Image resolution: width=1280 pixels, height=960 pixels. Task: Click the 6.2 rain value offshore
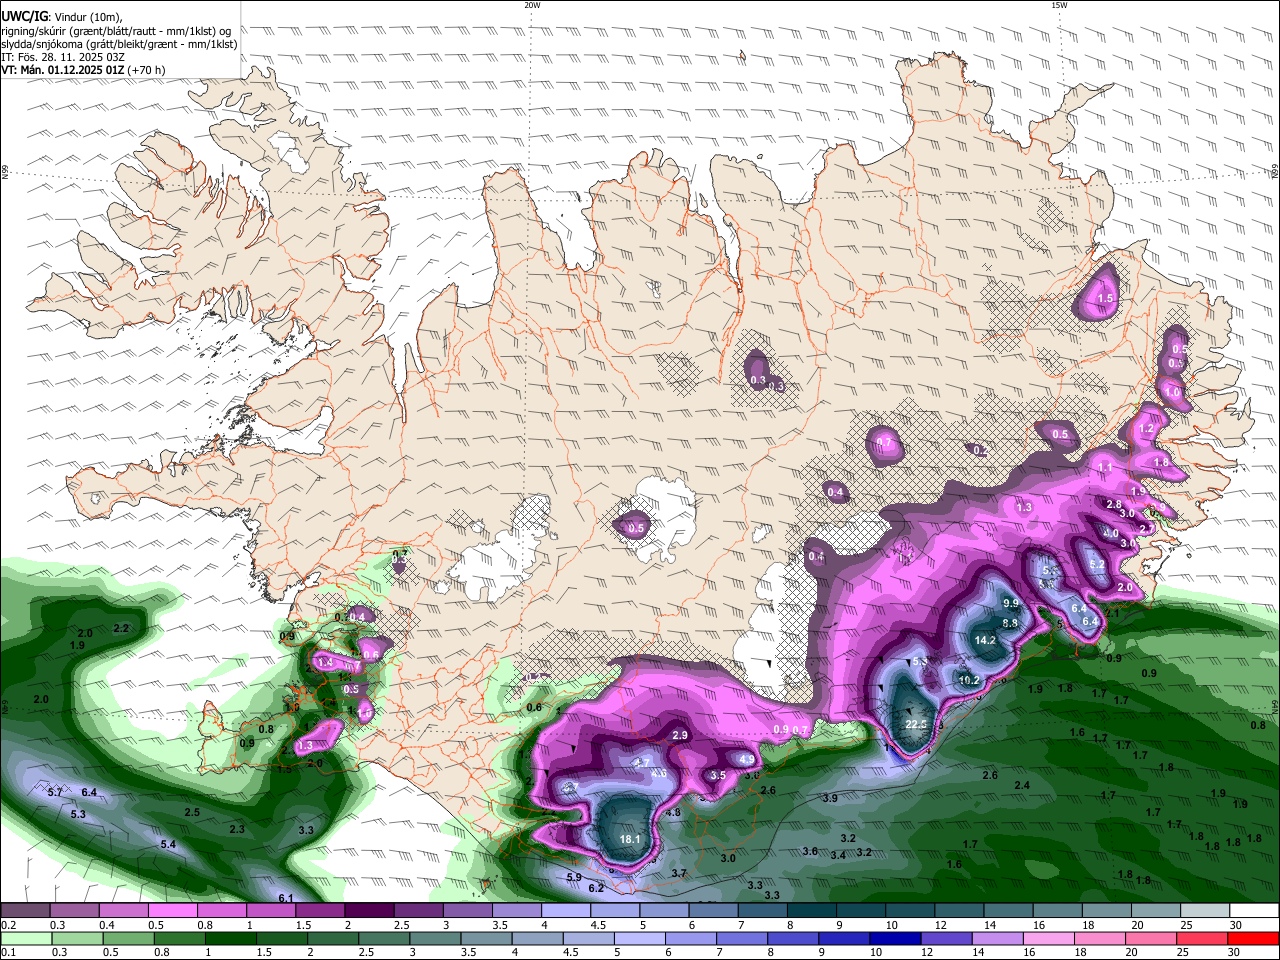tap(597, 888)
